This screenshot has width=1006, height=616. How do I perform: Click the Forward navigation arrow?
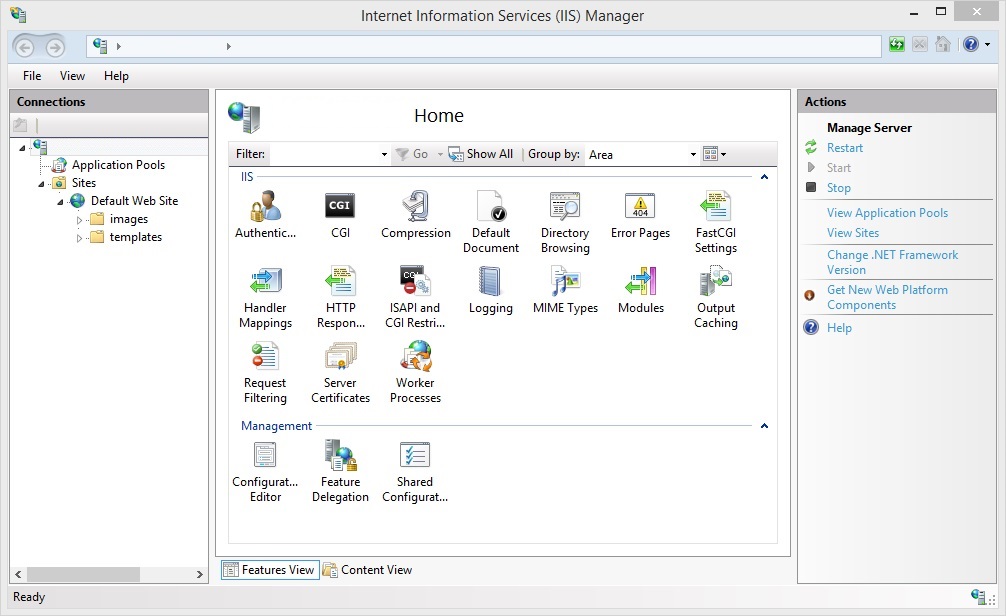coord(55,47)
